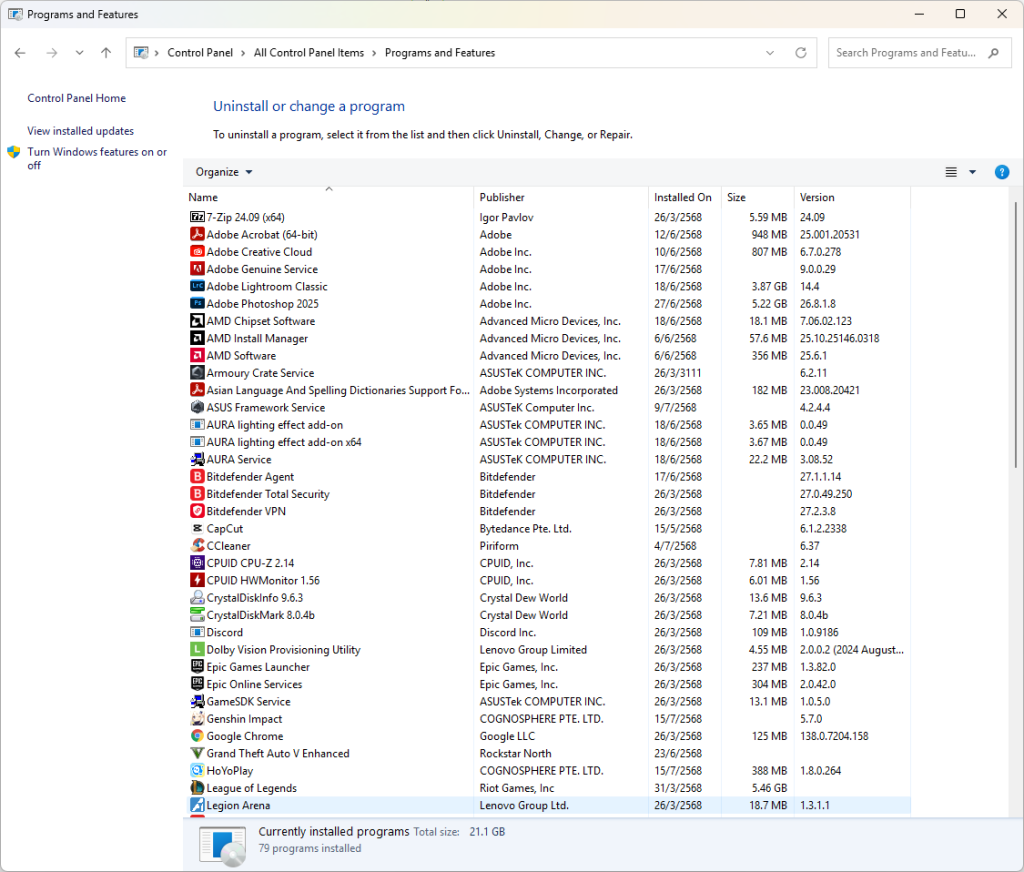Click the CrystalDiskMark icon
Viewport: 1024px width, 872px height.
[x=197, y=615]
